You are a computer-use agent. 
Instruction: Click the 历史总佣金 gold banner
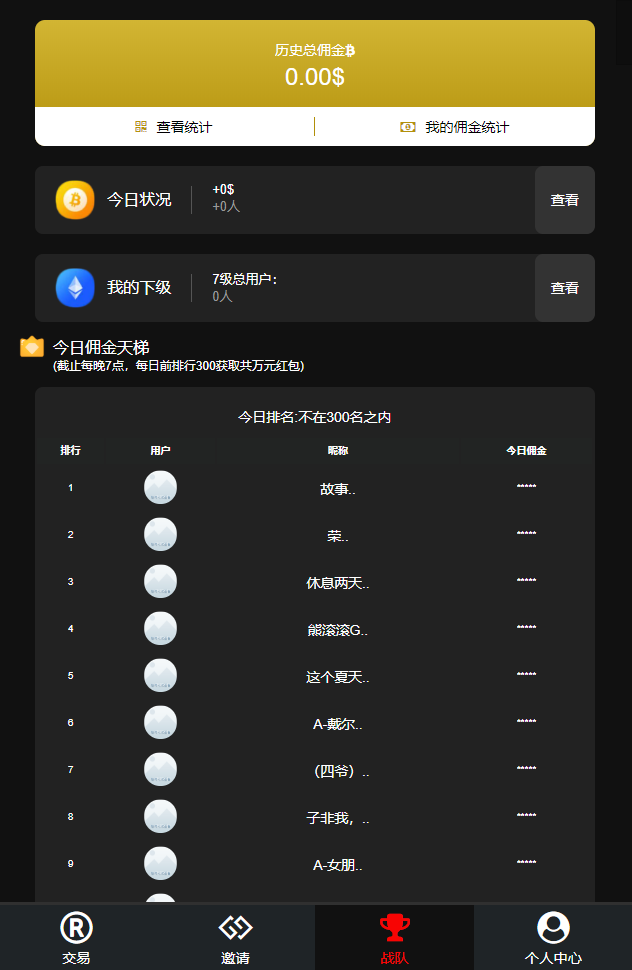pyautogui.click(x=315, y=64)
